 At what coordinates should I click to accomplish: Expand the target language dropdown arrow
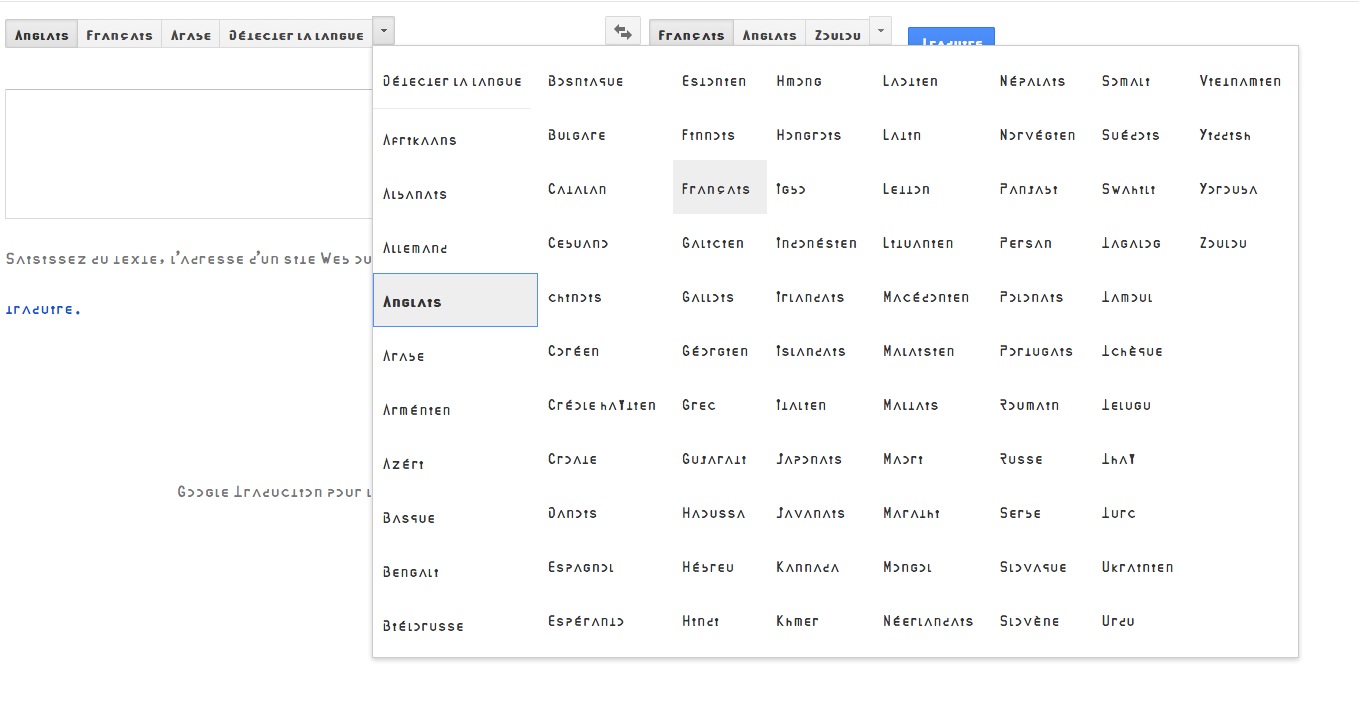click(x=880, y=31)
